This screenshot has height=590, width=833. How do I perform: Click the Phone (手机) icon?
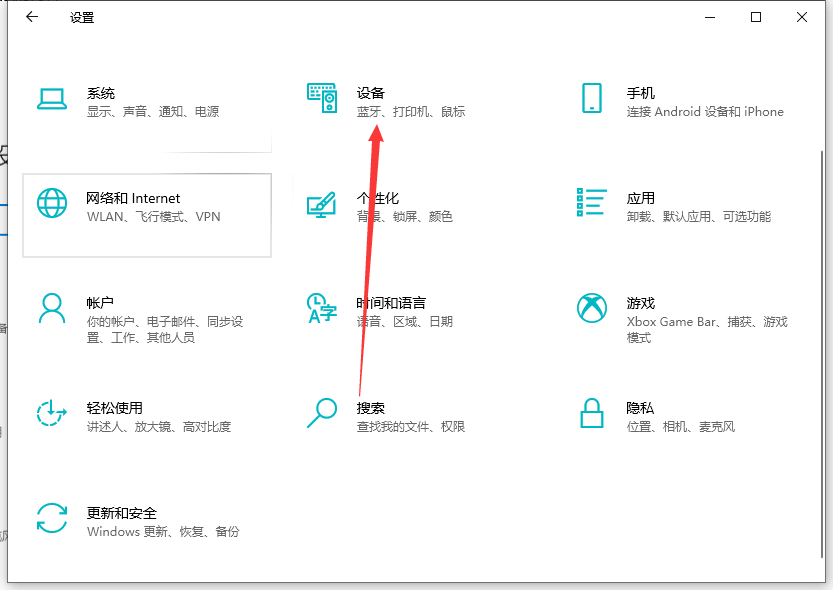[592, 98]
